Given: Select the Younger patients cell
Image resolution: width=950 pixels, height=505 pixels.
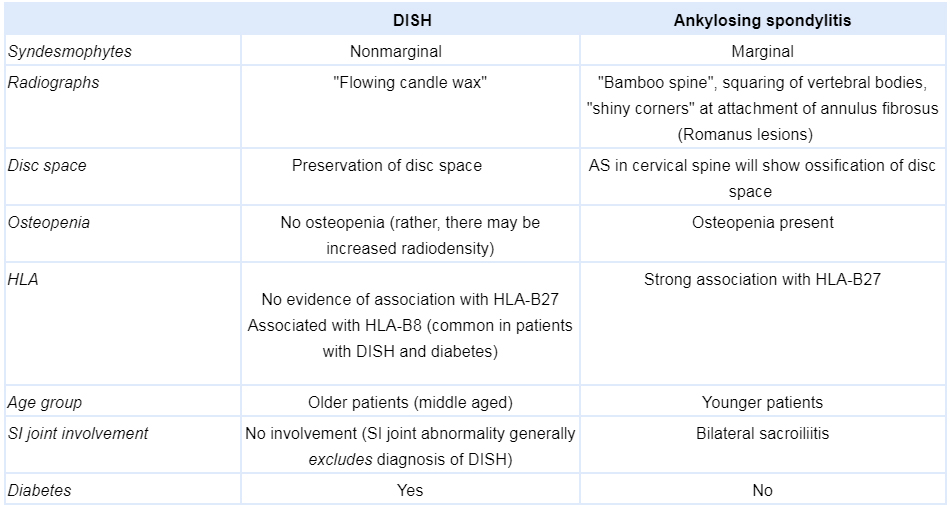Looking at the screenshot, I should tap(763, 402).
